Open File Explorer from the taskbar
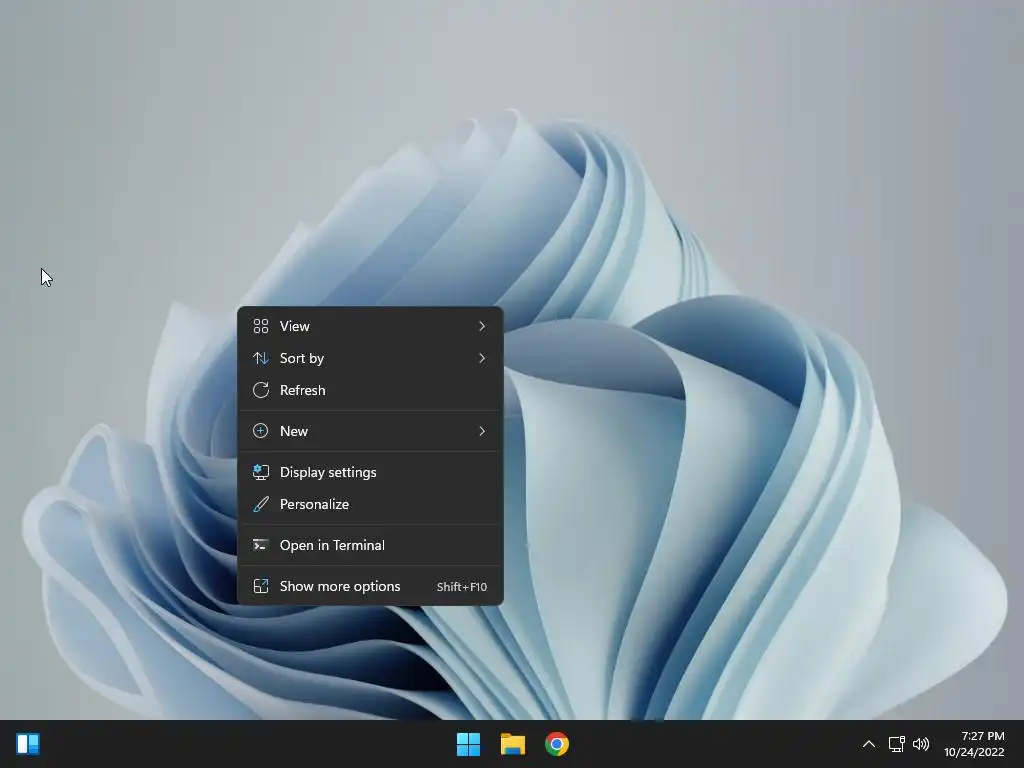Viewport: 1024px width, 768px height. coord(513,744)
